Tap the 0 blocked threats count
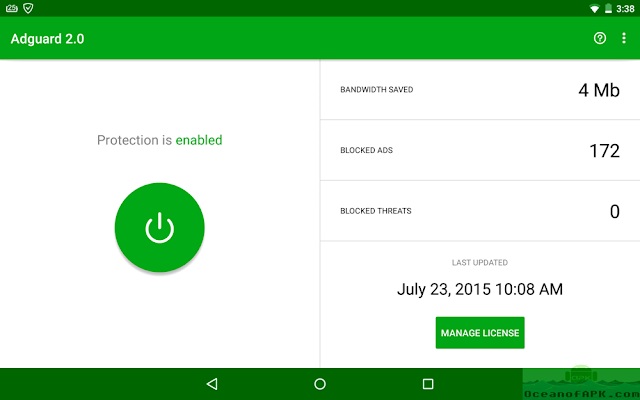640x400 pixels. pos(615,211)
